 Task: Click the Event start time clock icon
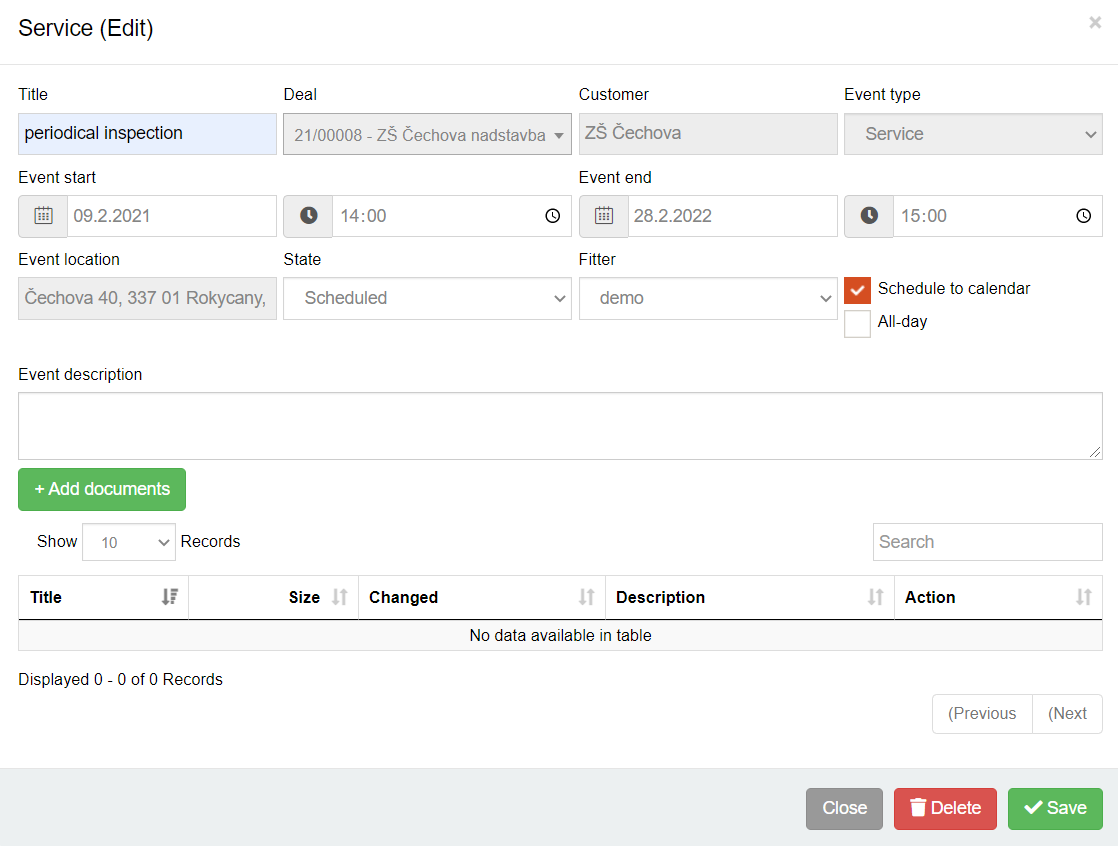click(308, 216)
